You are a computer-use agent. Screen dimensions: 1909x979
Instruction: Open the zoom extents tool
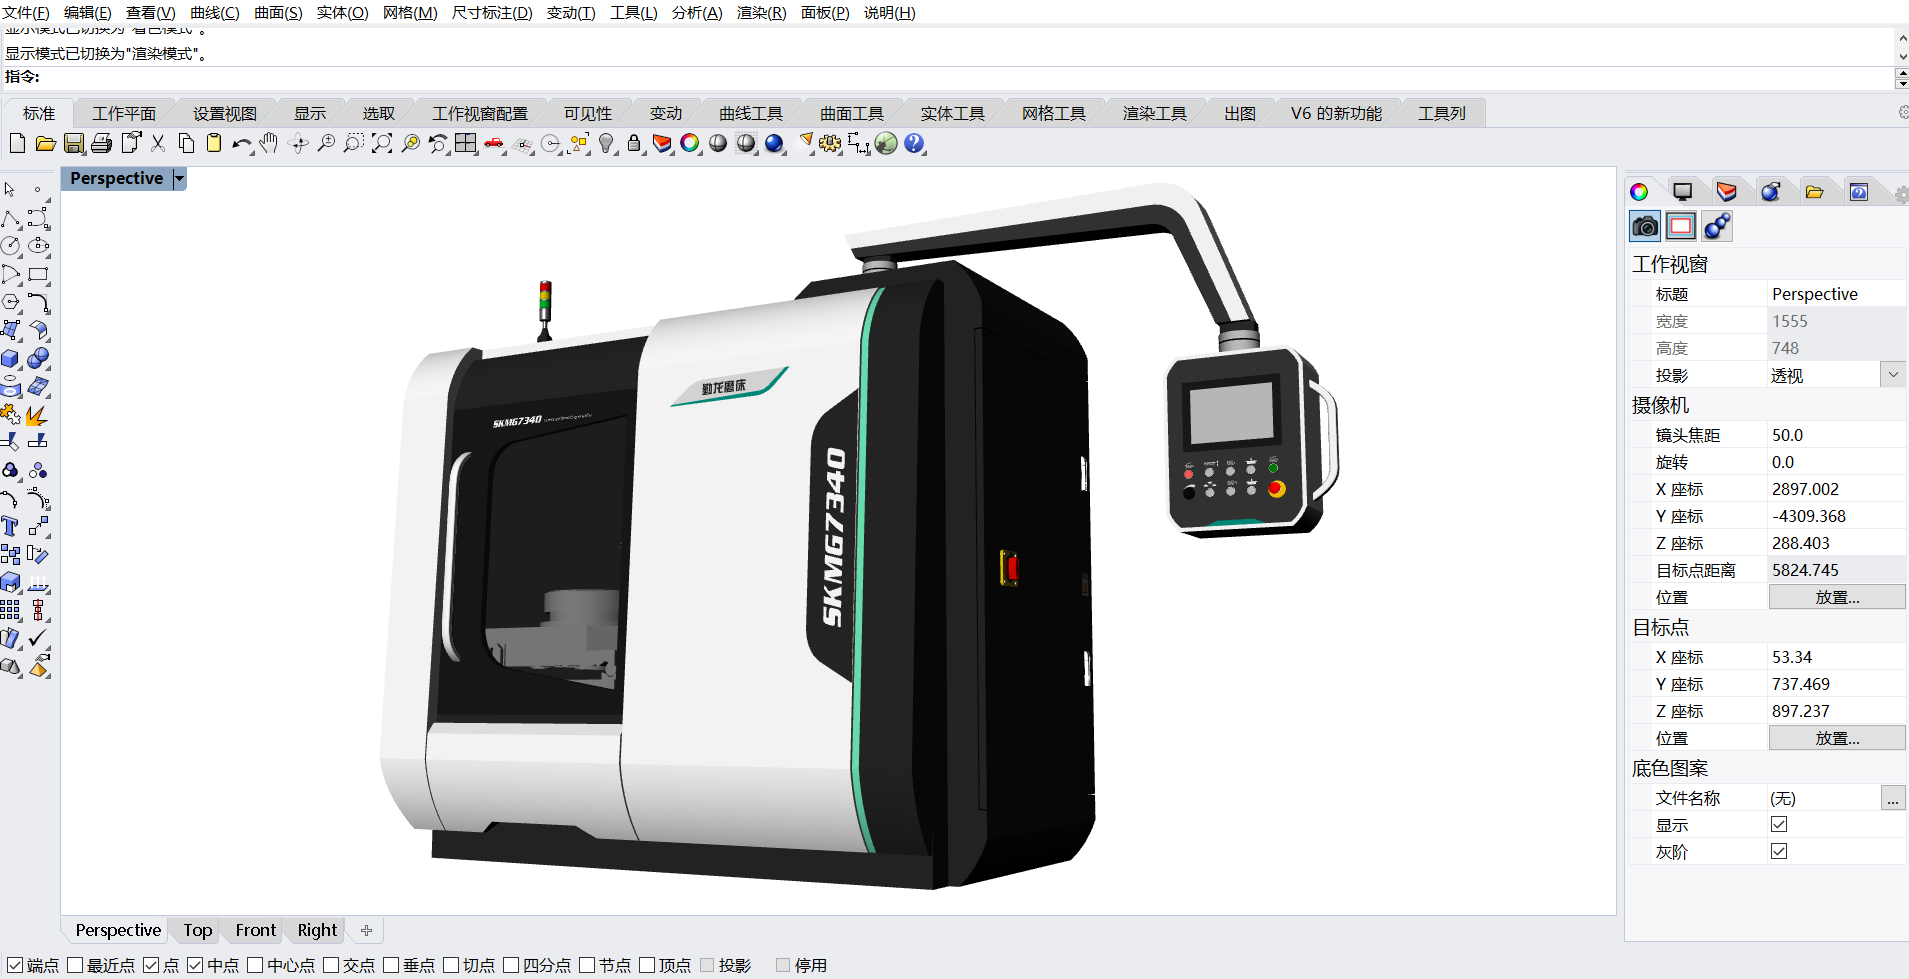tap(382, 144)
